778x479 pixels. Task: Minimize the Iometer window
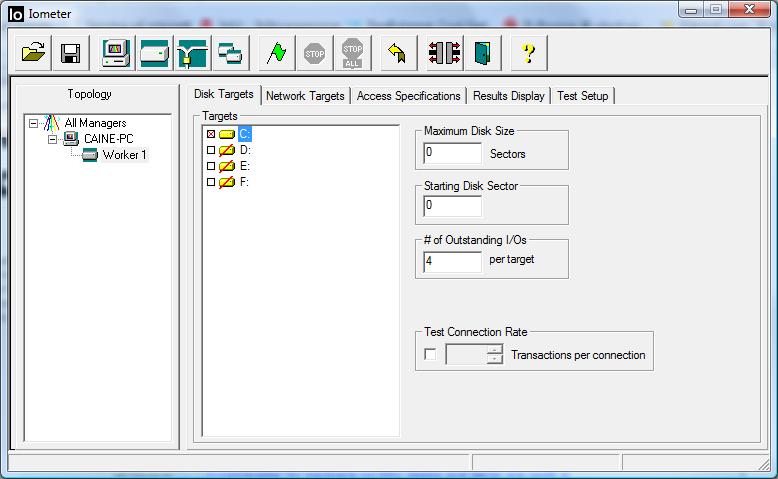coord(691,9)
